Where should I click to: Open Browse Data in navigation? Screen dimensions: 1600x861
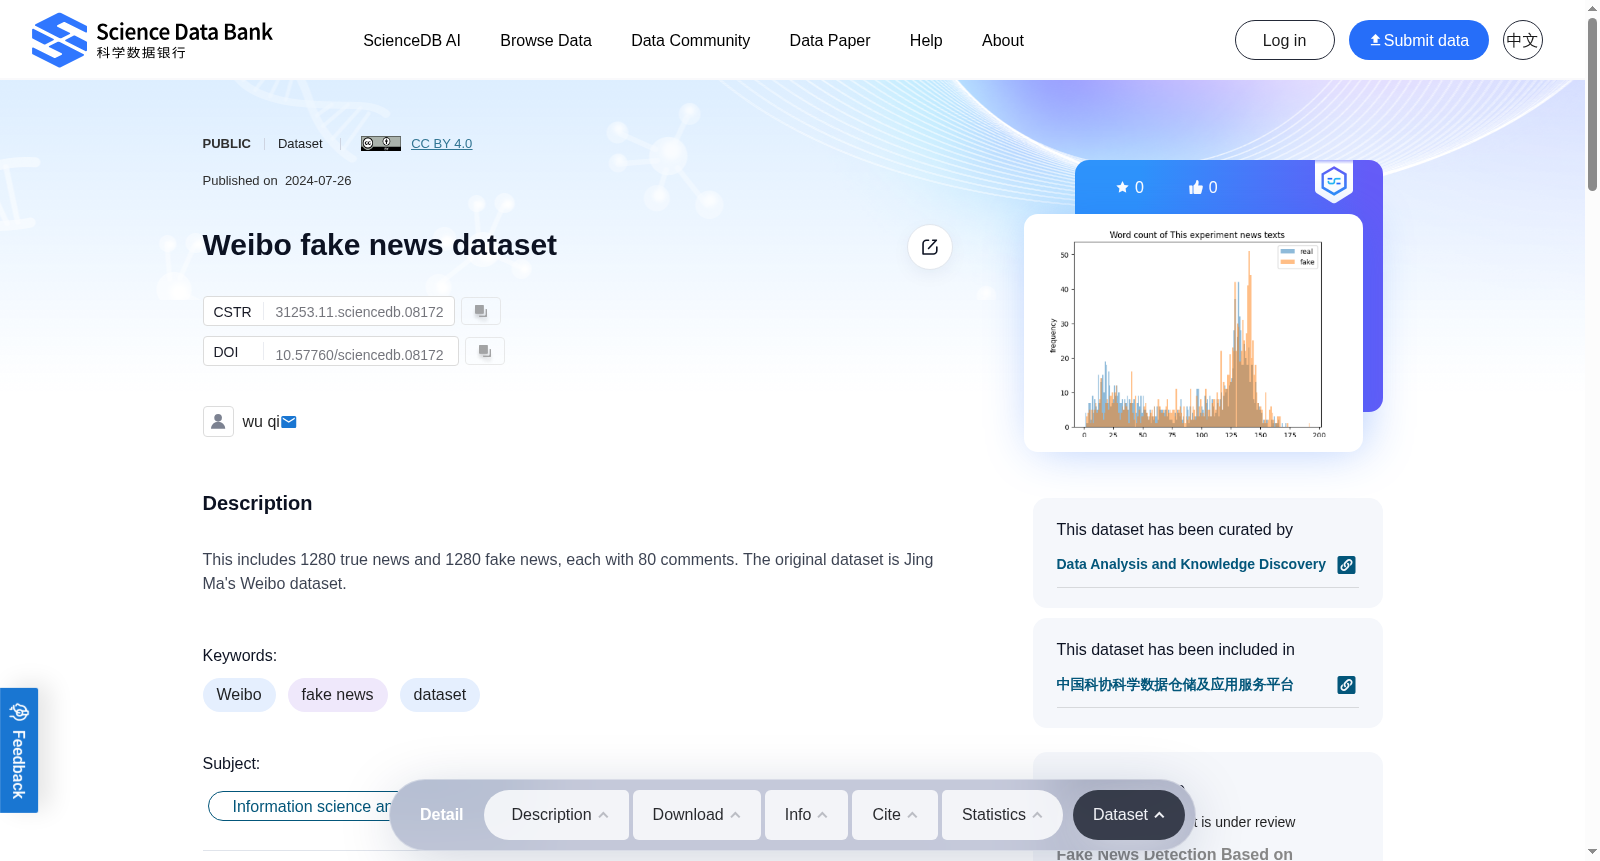[546, 40]
